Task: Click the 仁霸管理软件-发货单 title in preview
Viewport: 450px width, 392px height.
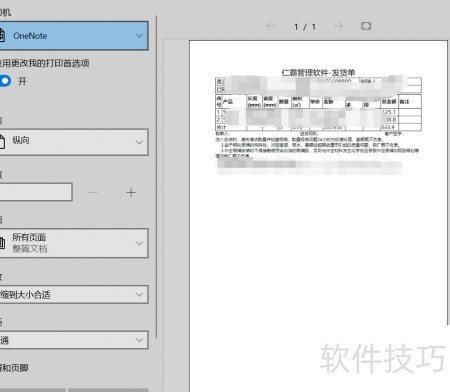Action: [x=318, y=72]
